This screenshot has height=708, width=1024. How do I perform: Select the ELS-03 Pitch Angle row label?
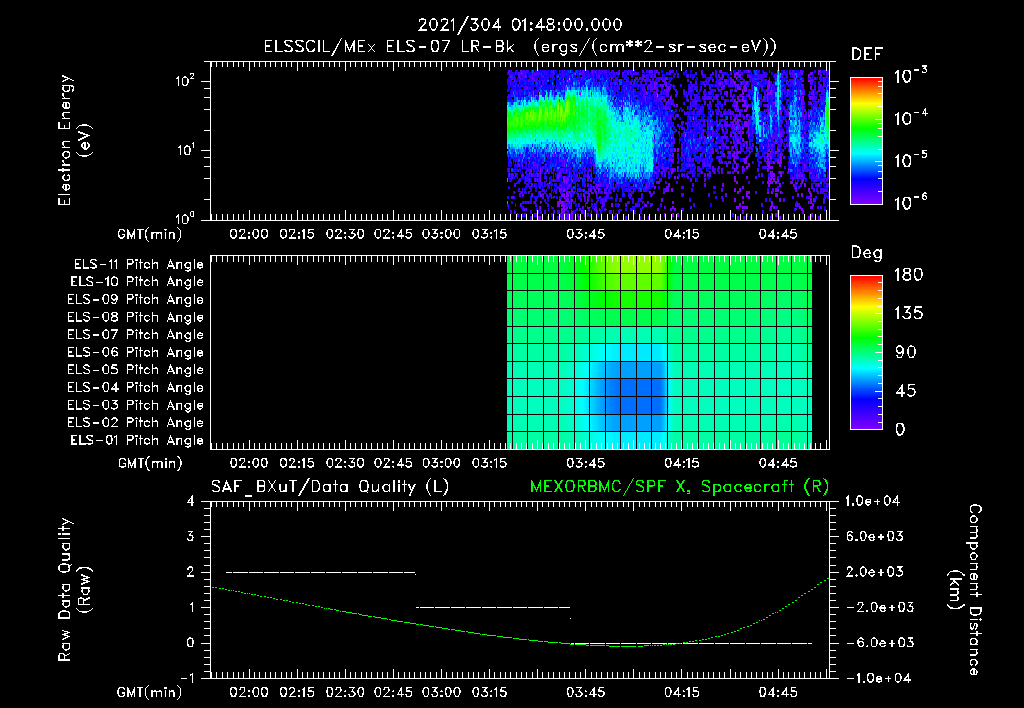[x=135, y=405]
